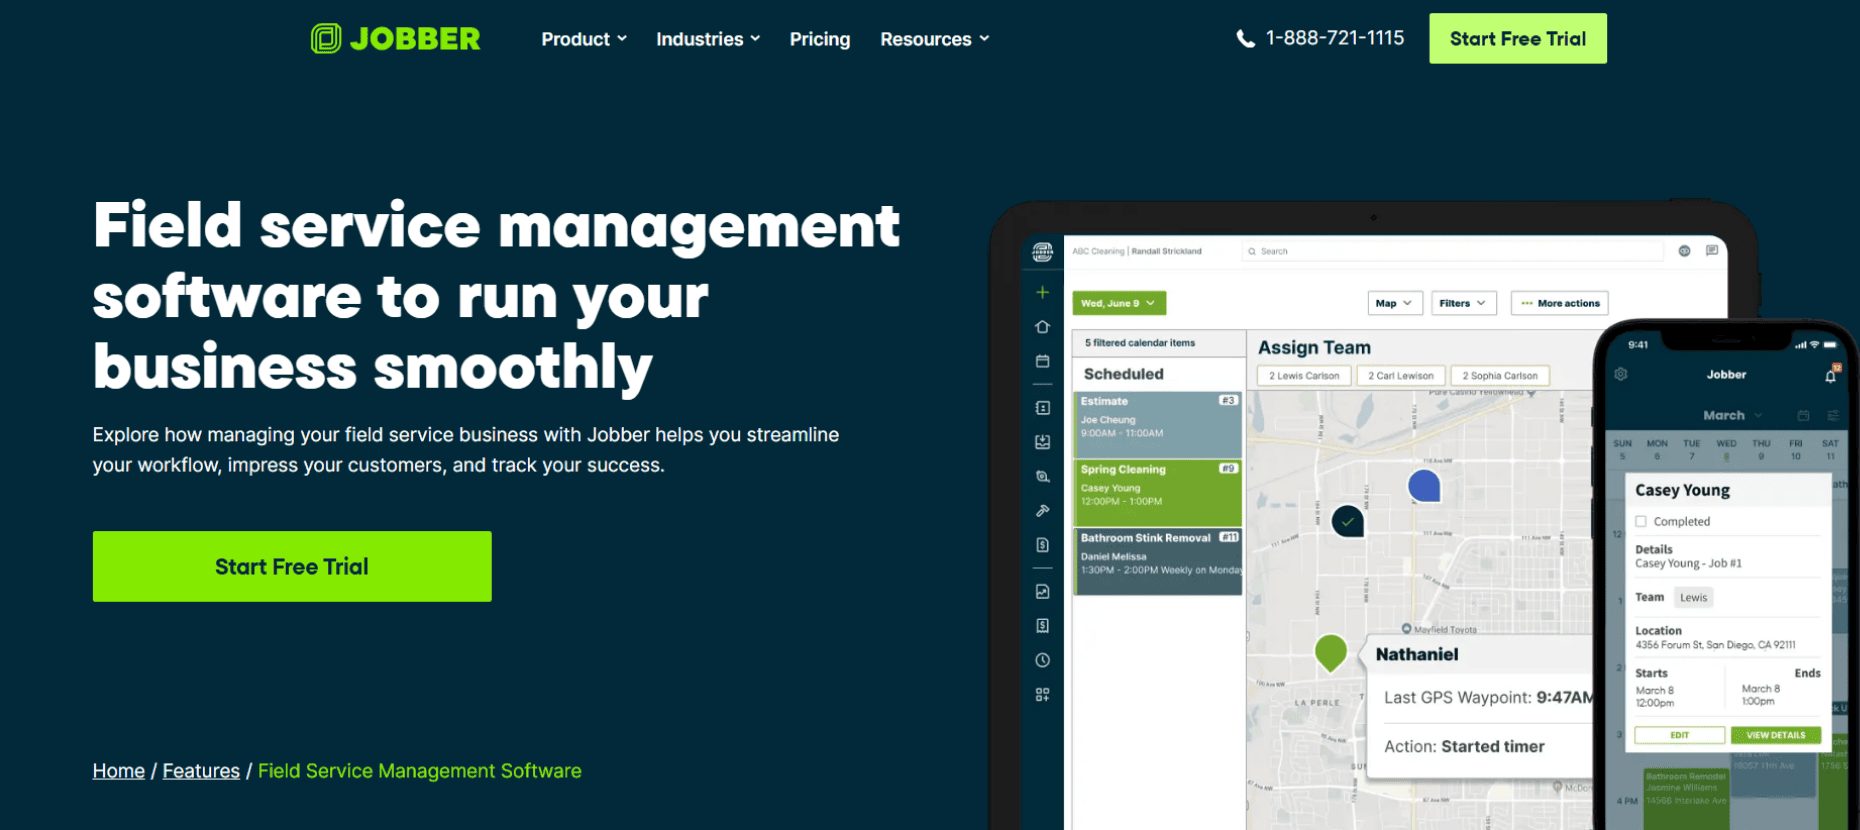Click the plus Create icon in tablet sidebar
Screen dimensions: 1860x830
pos(1042,292)
